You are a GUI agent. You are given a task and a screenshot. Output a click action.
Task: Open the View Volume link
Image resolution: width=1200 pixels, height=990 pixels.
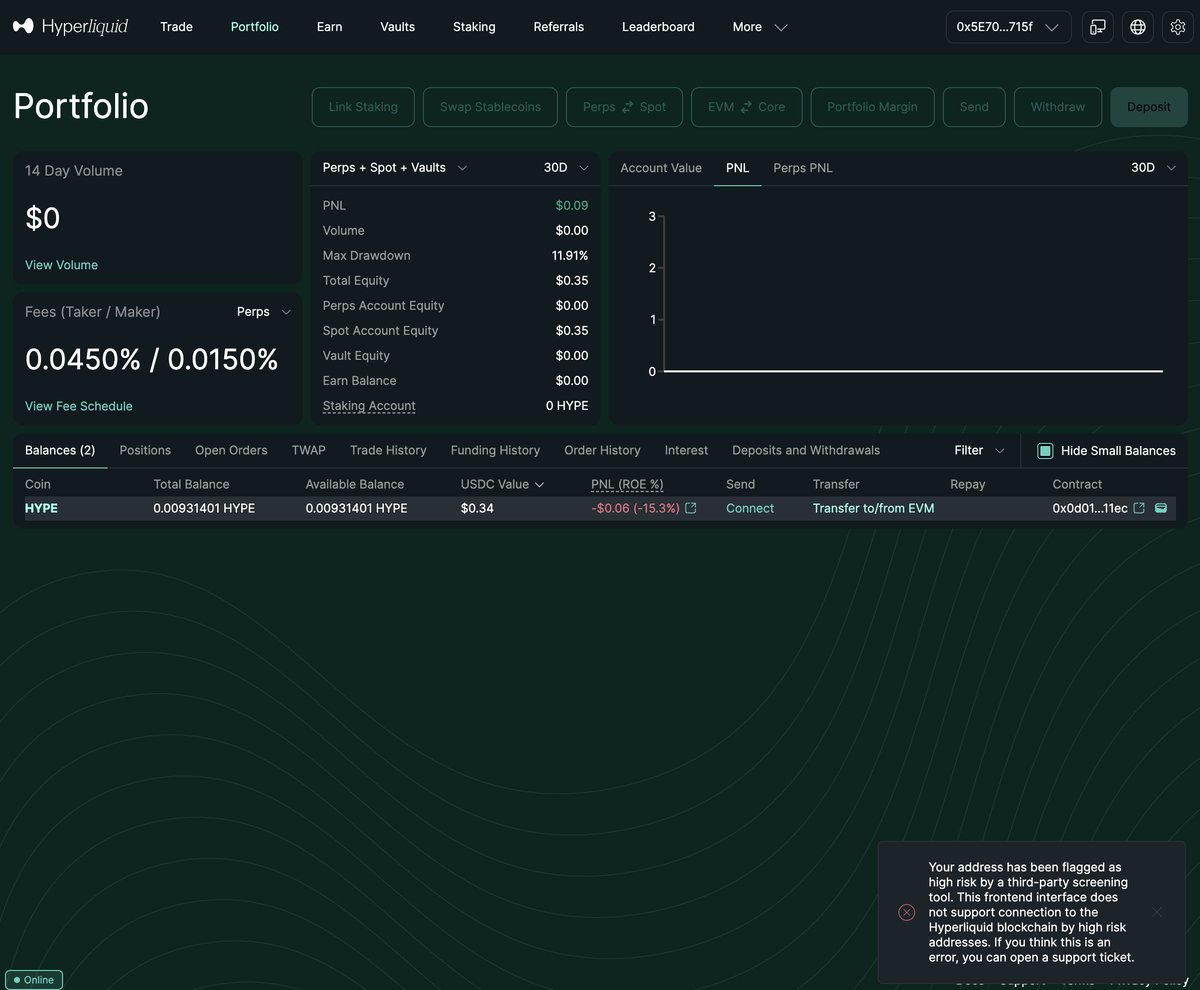[x=61, y=265]
